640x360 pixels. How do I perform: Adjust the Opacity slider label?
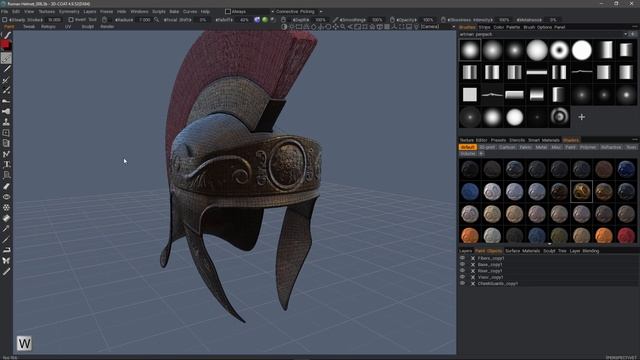coord(407,20)
